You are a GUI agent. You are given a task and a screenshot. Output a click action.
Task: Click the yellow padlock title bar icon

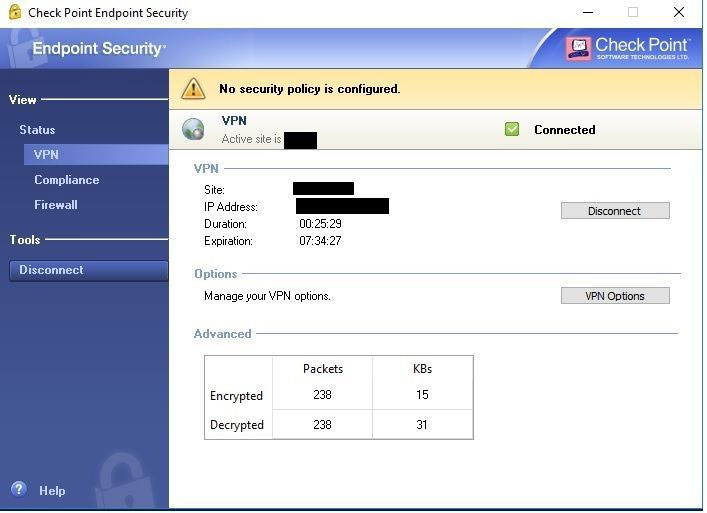[x=14, y=13]
